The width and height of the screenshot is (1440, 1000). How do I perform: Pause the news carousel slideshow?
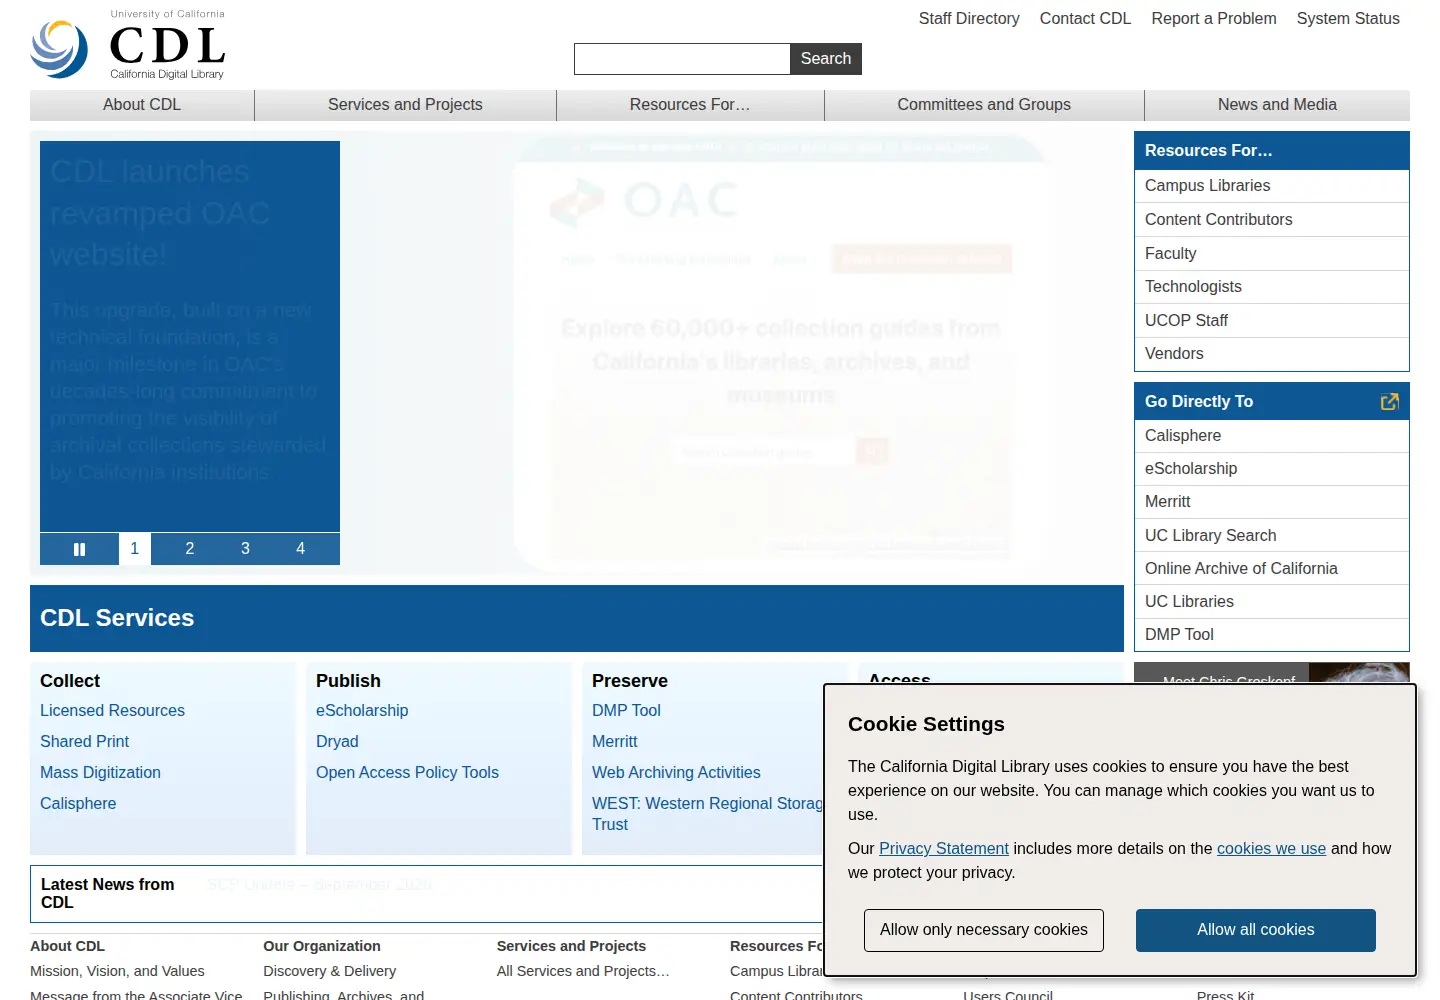click(79, 549)
